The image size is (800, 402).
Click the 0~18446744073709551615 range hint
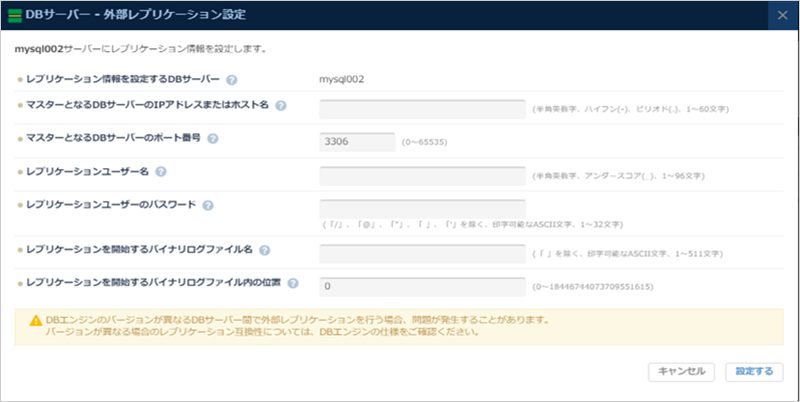593,287
